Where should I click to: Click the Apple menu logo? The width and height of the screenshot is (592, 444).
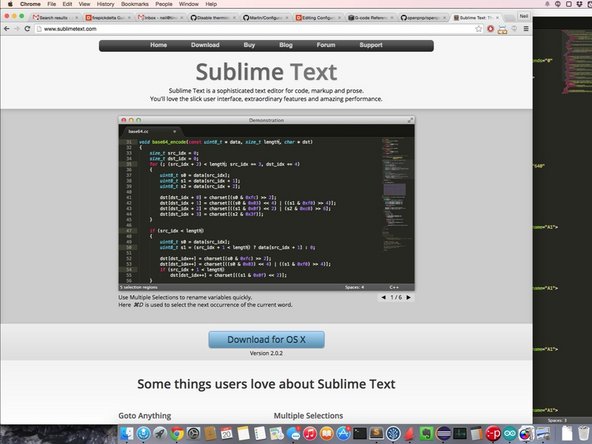tap(10, 4)
